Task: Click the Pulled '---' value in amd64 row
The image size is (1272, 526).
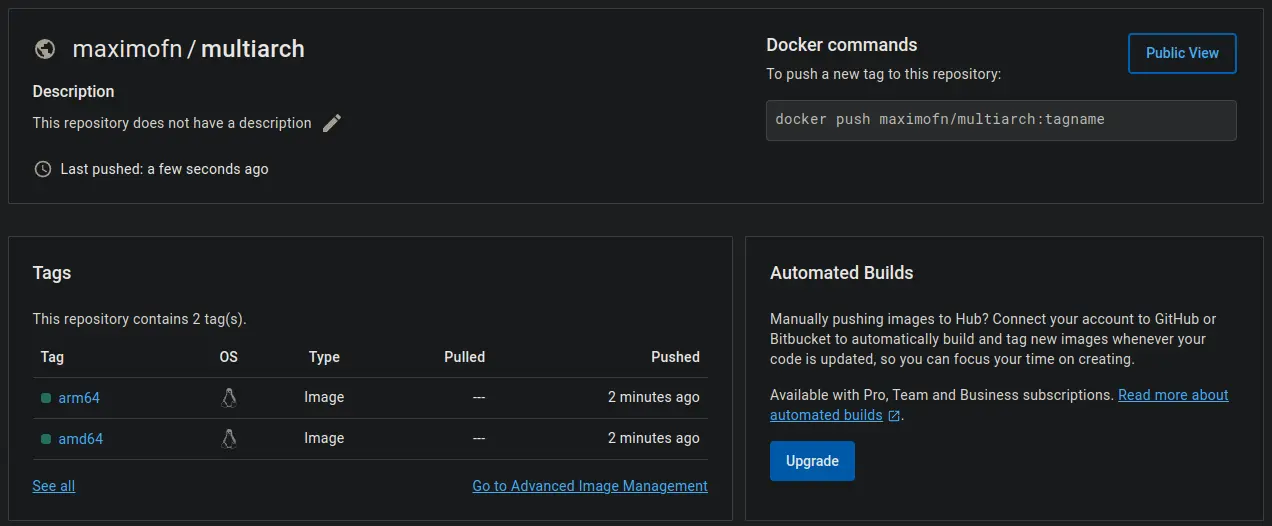Action: [x=479, y=438]
